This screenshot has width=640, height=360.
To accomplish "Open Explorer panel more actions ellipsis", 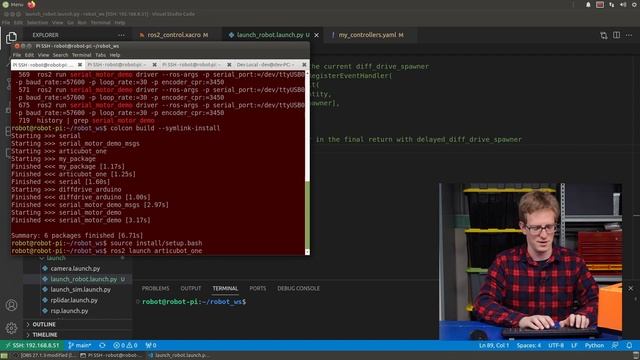I will [121, 35].
